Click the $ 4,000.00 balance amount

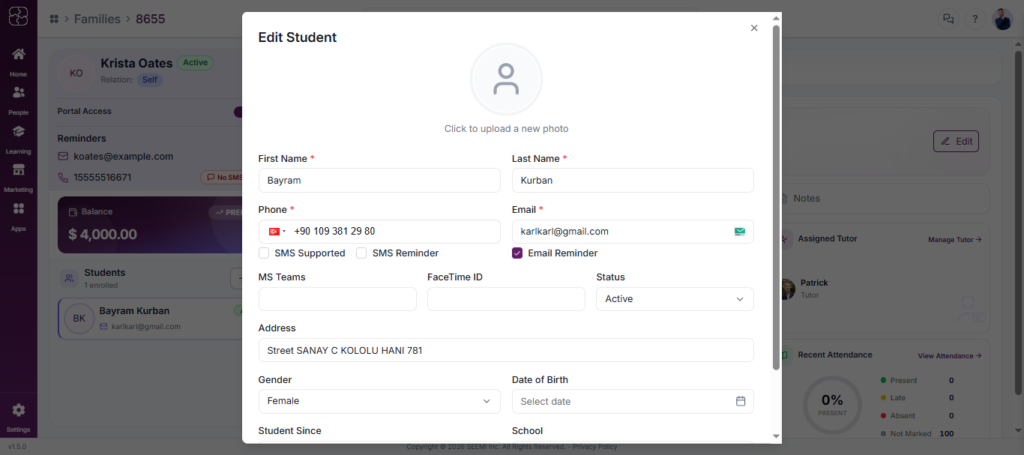[103, 234]
